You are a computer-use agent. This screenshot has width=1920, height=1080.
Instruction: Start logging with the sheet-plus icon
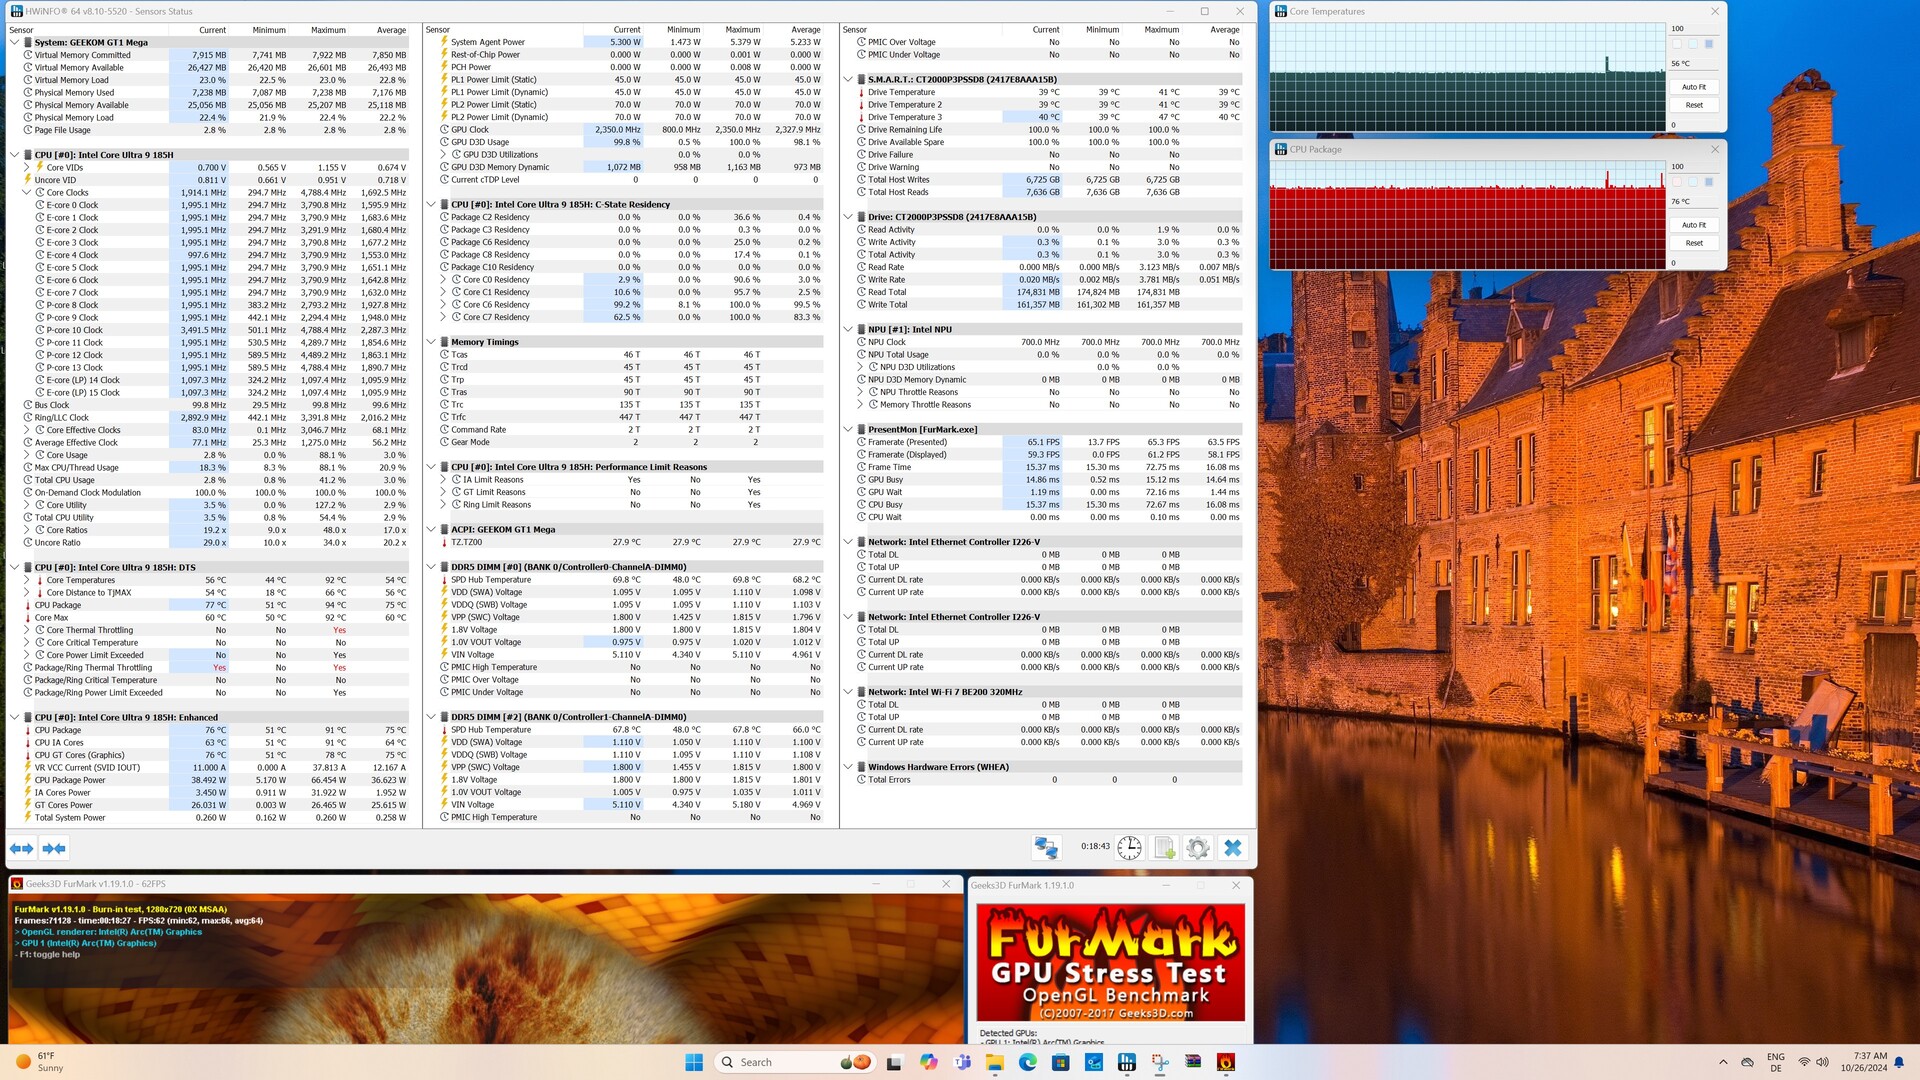1164,848
